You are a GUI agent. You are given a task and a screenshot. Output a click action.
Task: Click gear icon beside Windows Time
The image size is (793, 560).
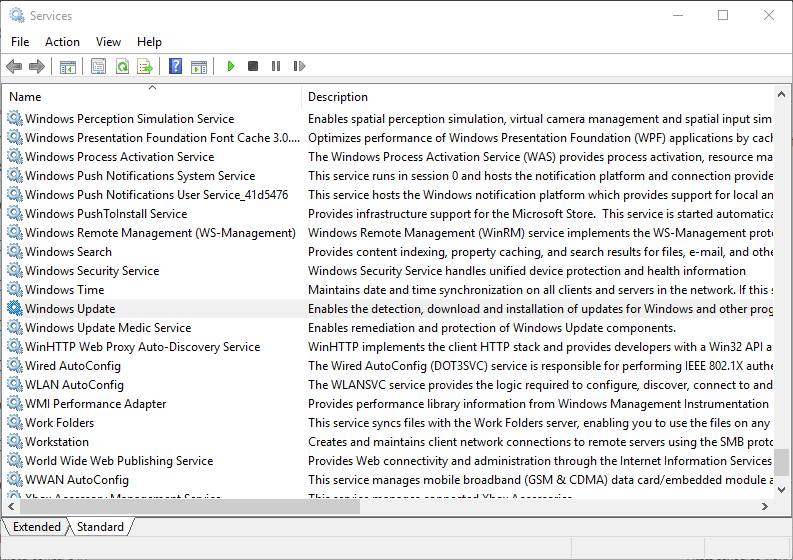coord(15,289)
